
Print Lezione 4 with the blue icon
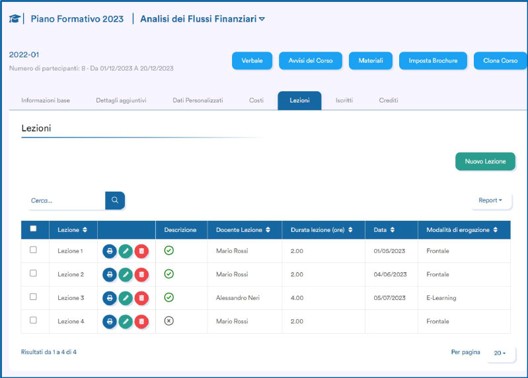(109, 321)
